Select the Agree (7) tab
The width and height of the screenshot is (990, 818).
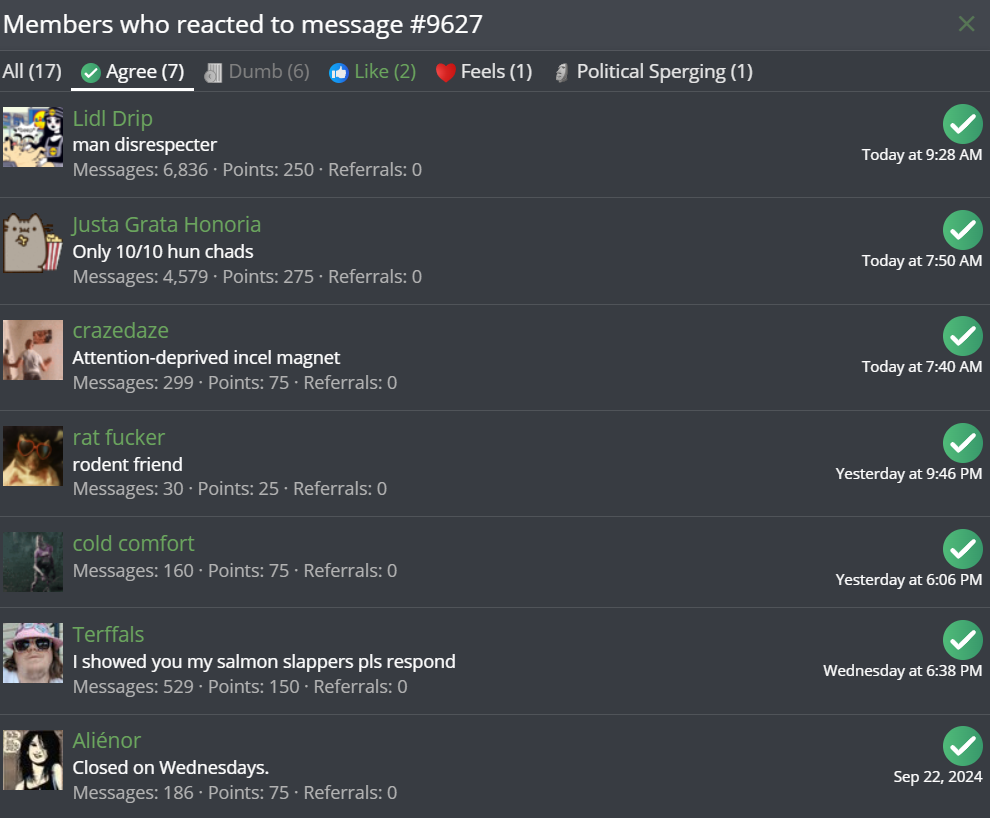pos(133,72)
